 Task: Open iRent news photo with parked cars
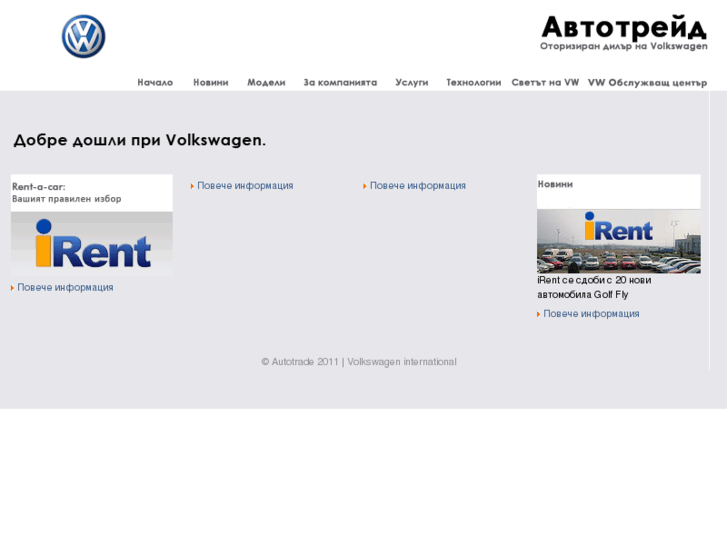point(619,241)
